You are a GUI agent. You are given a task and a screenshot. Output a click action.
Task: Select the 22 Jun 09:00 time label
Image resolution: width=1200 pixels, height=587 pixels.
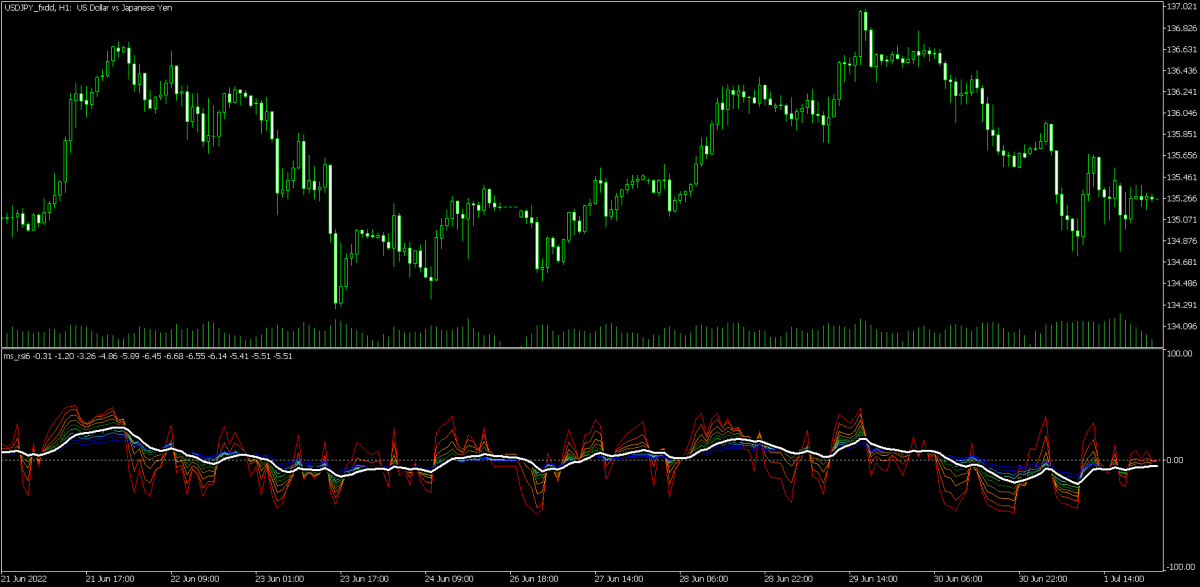pyautogui.click(x=194, y=579)
